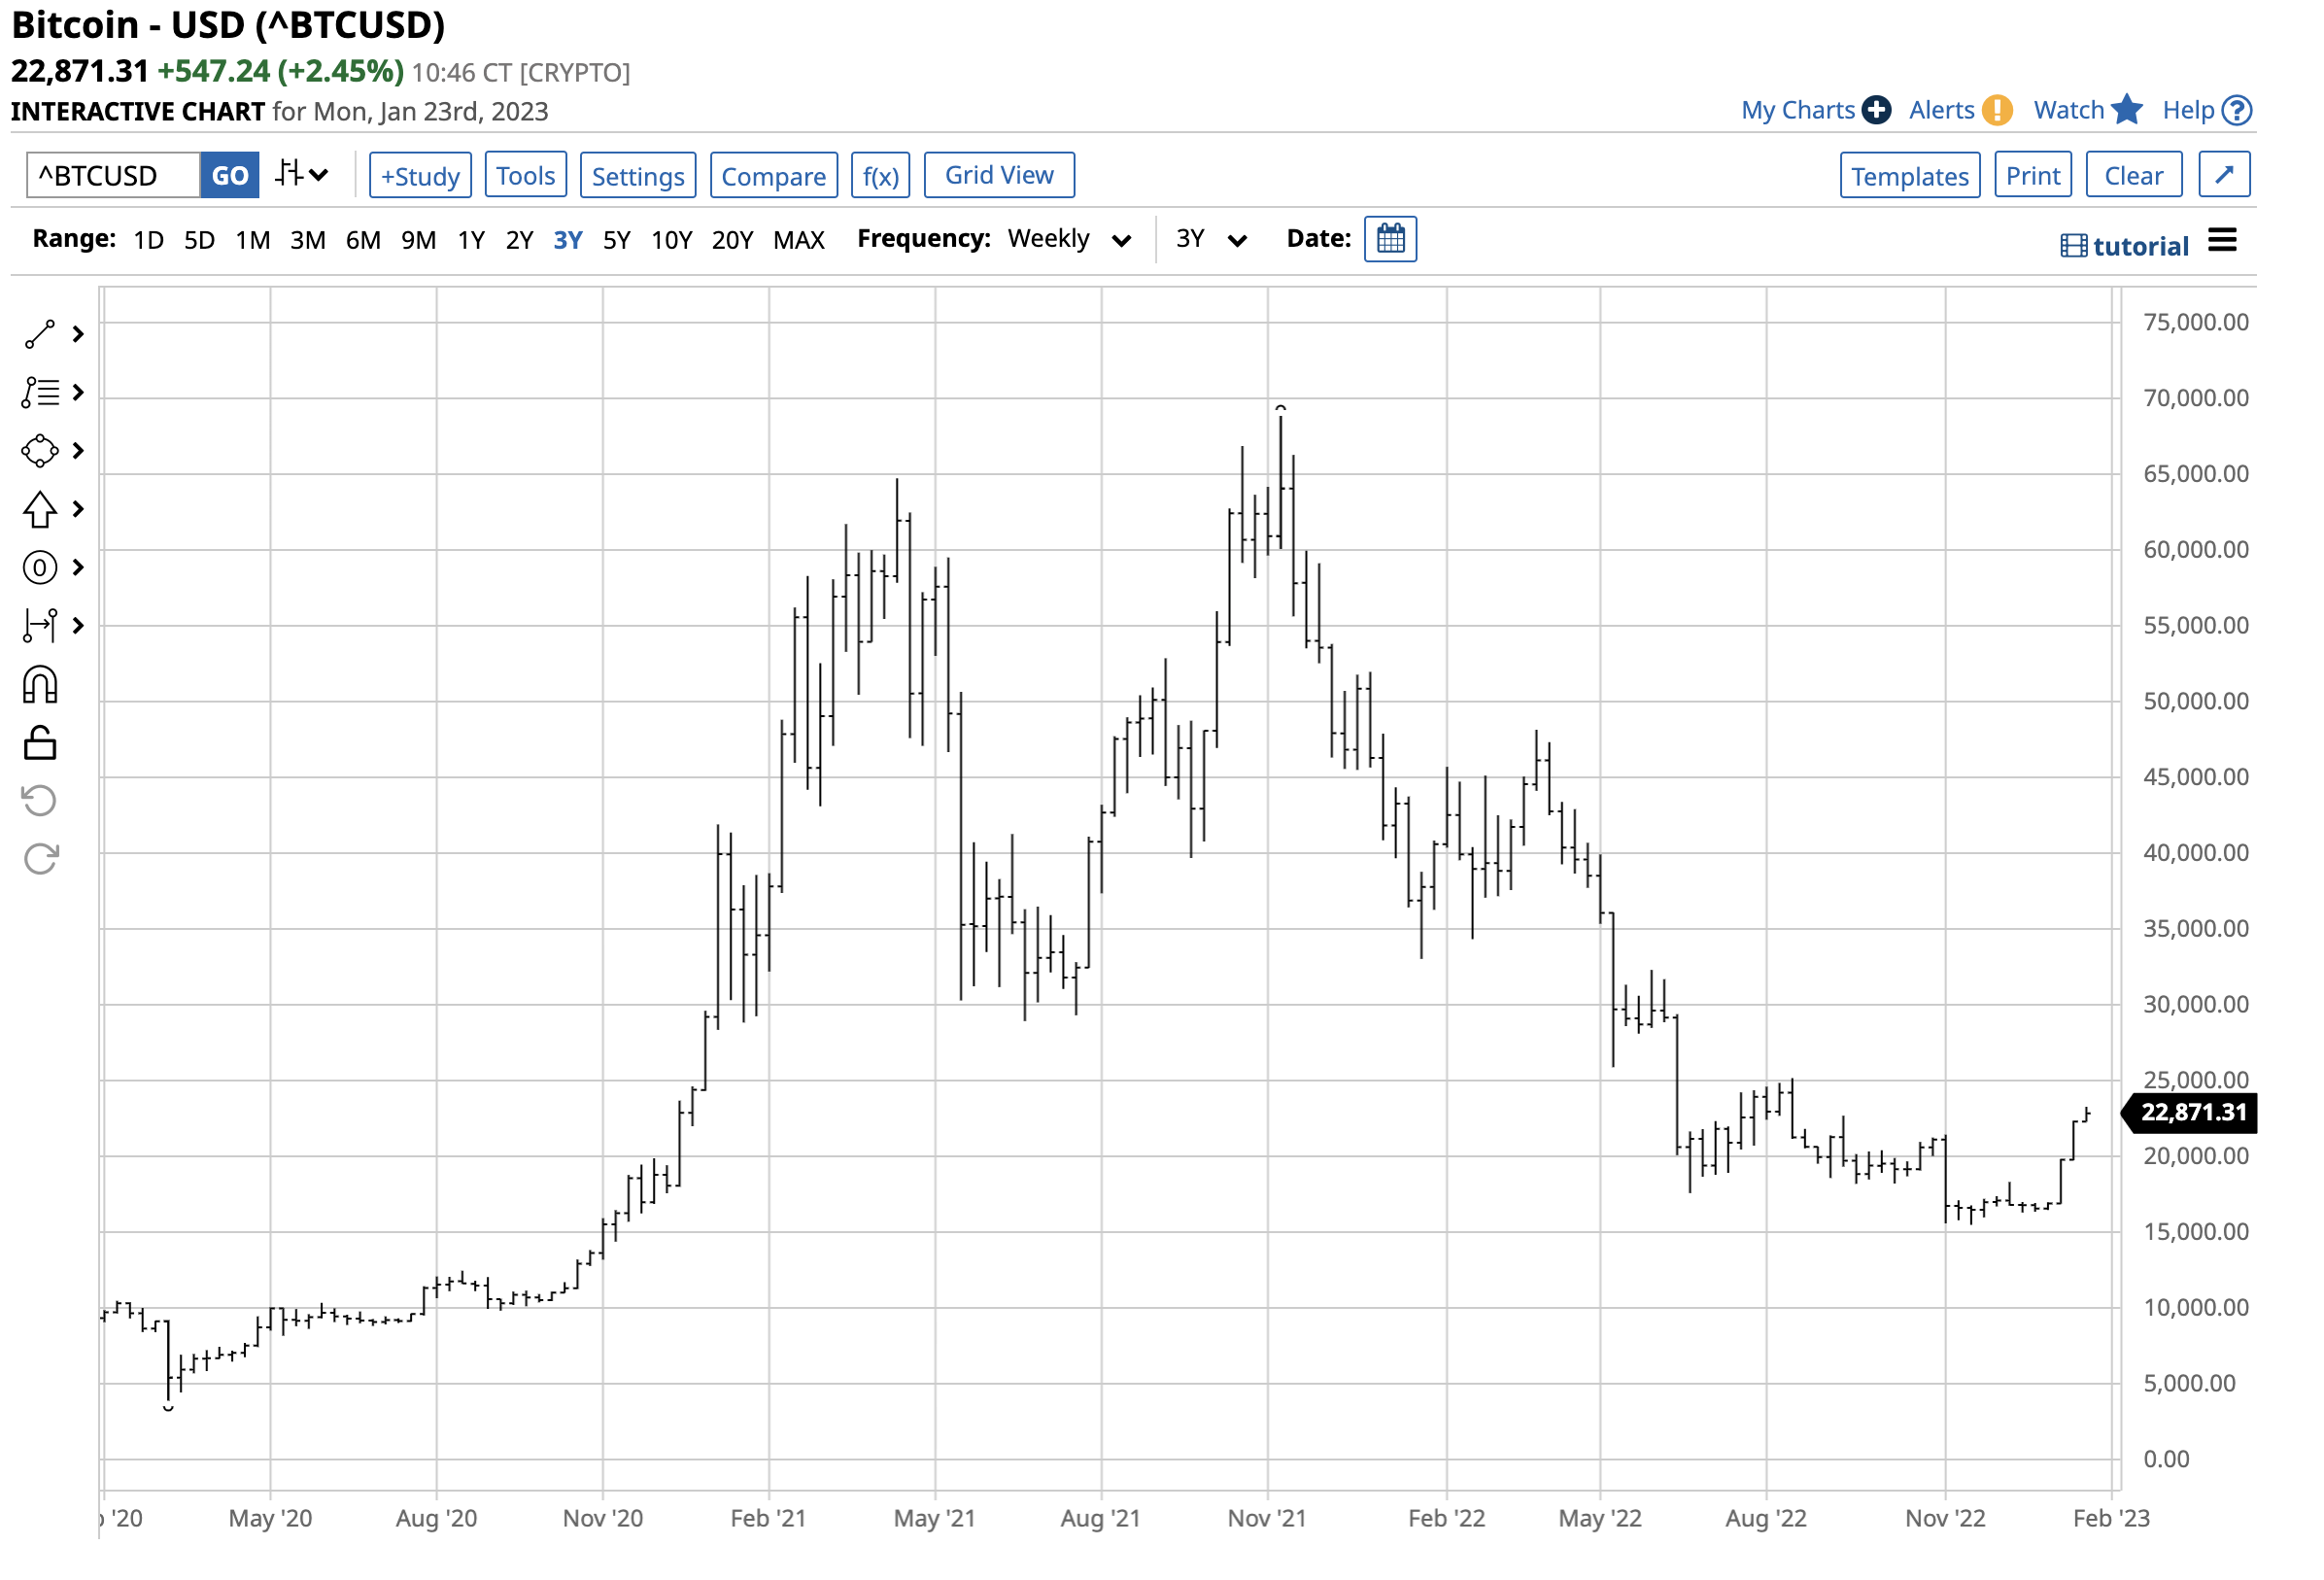
Task: Open the date picker calendar icon
Action: coord(1390,239)
